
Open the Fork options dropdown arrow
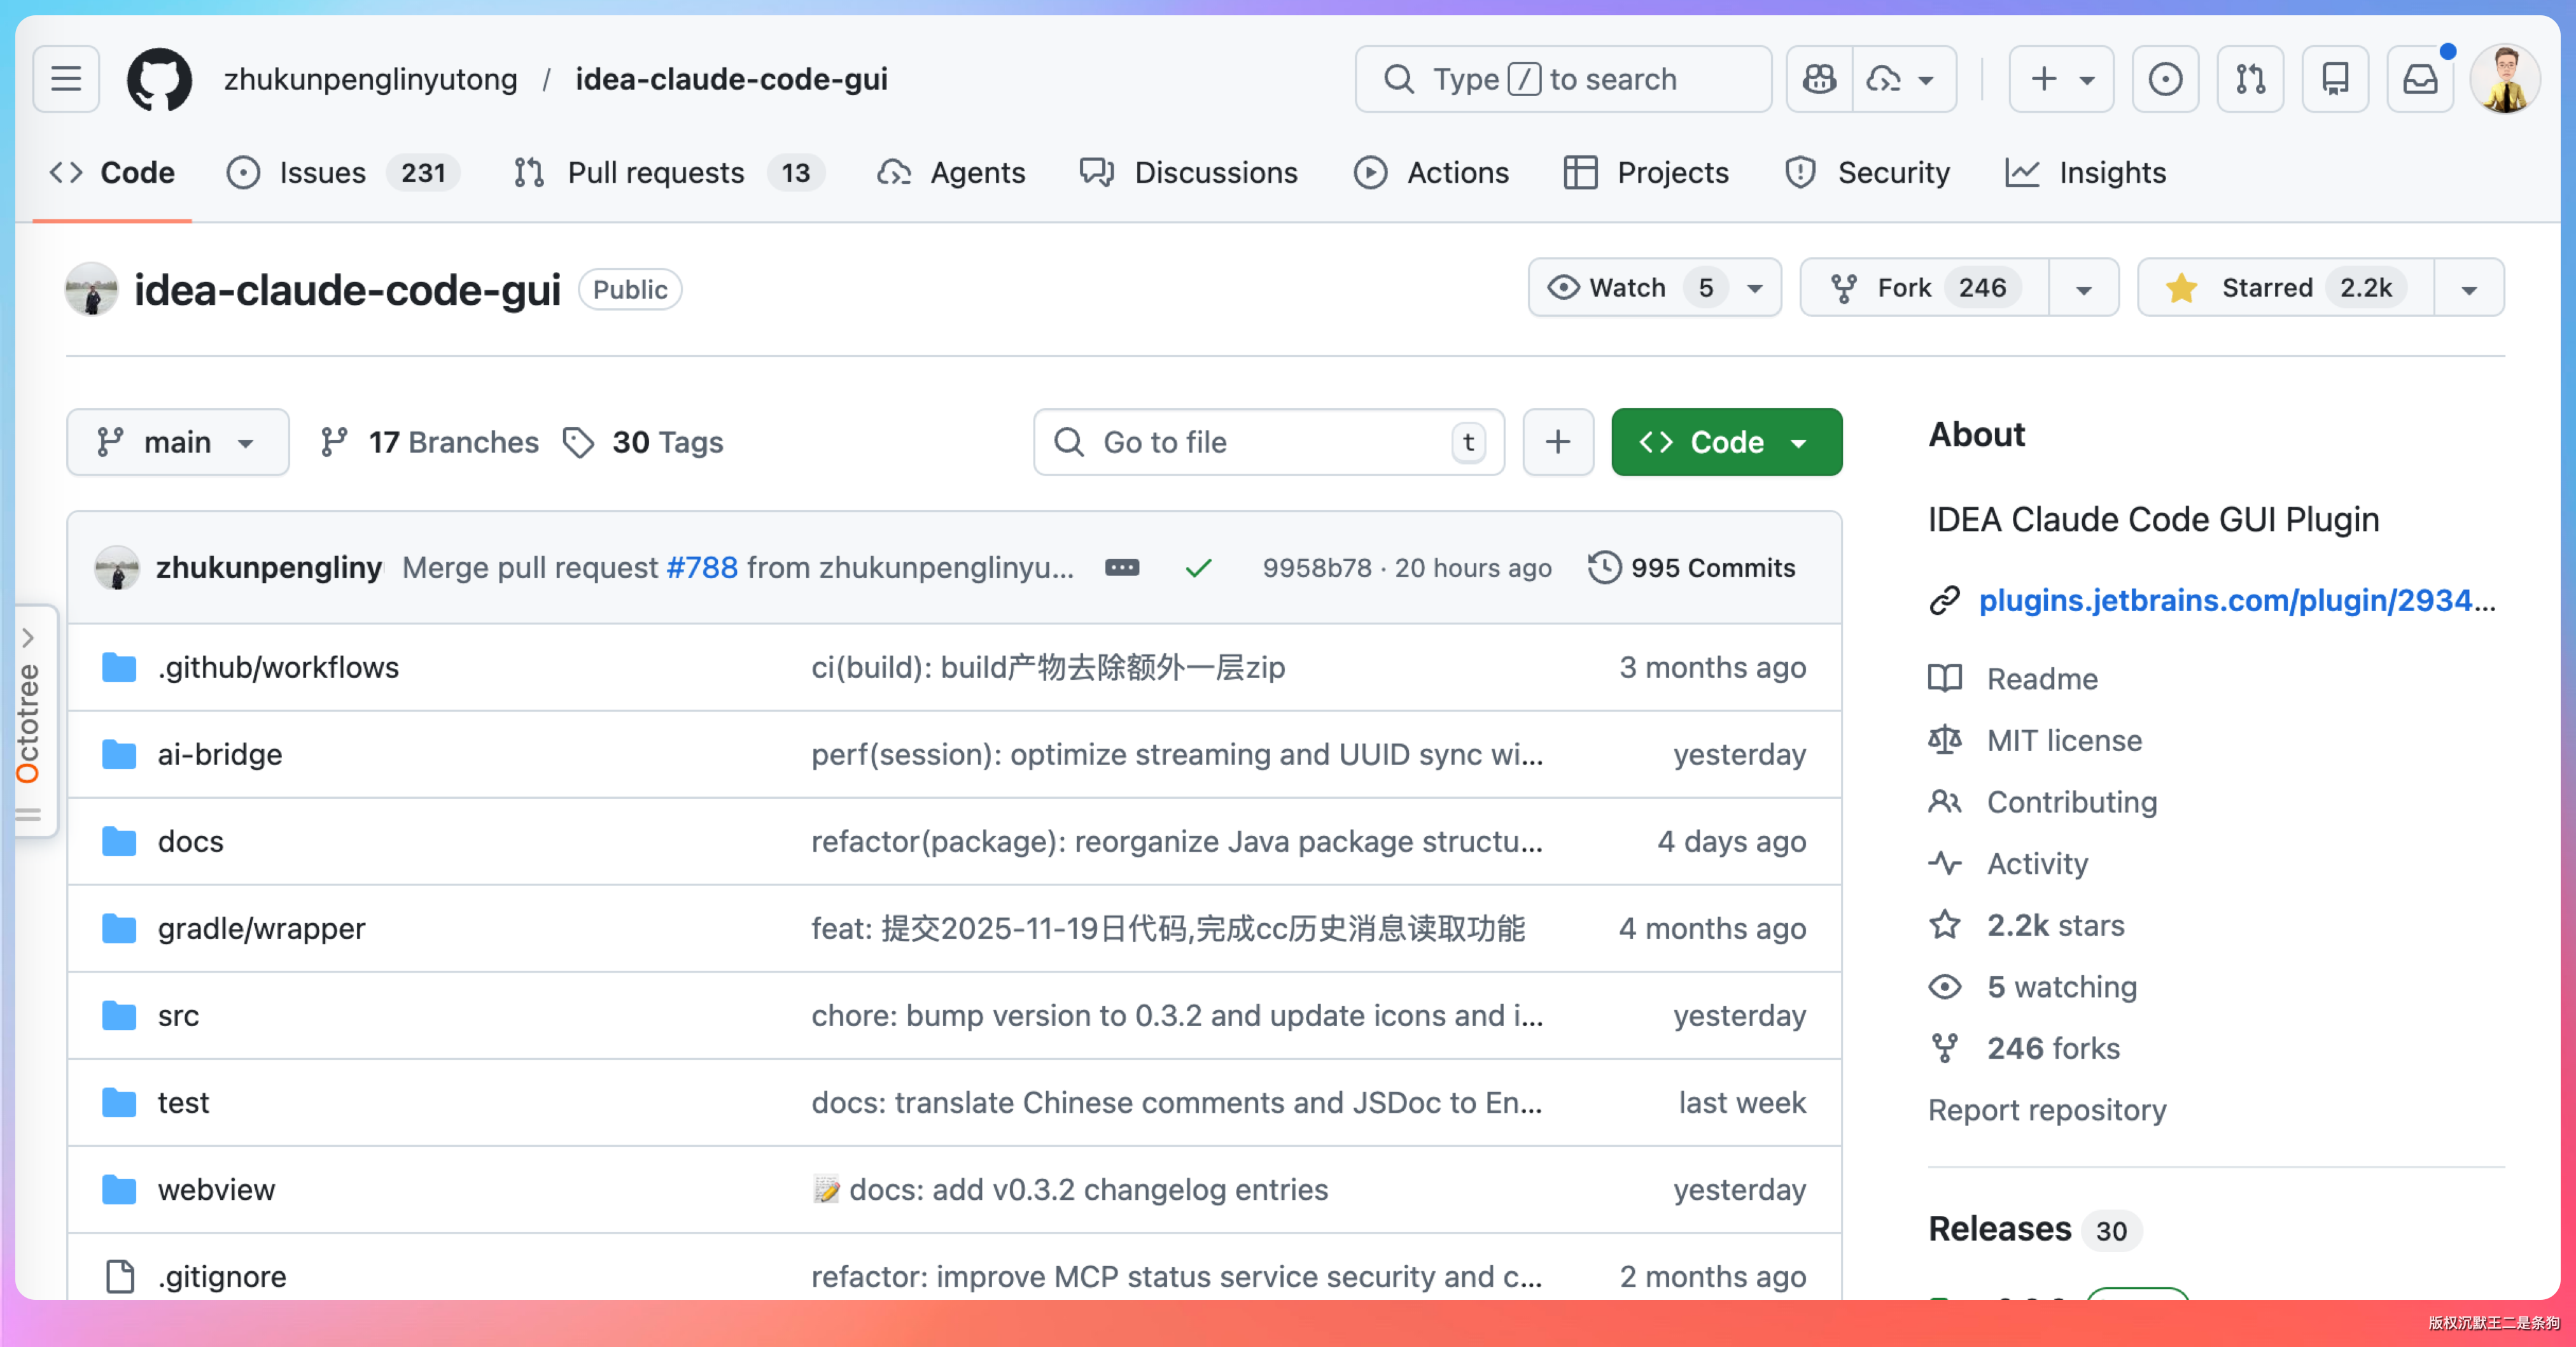[x=2083, y=290]
